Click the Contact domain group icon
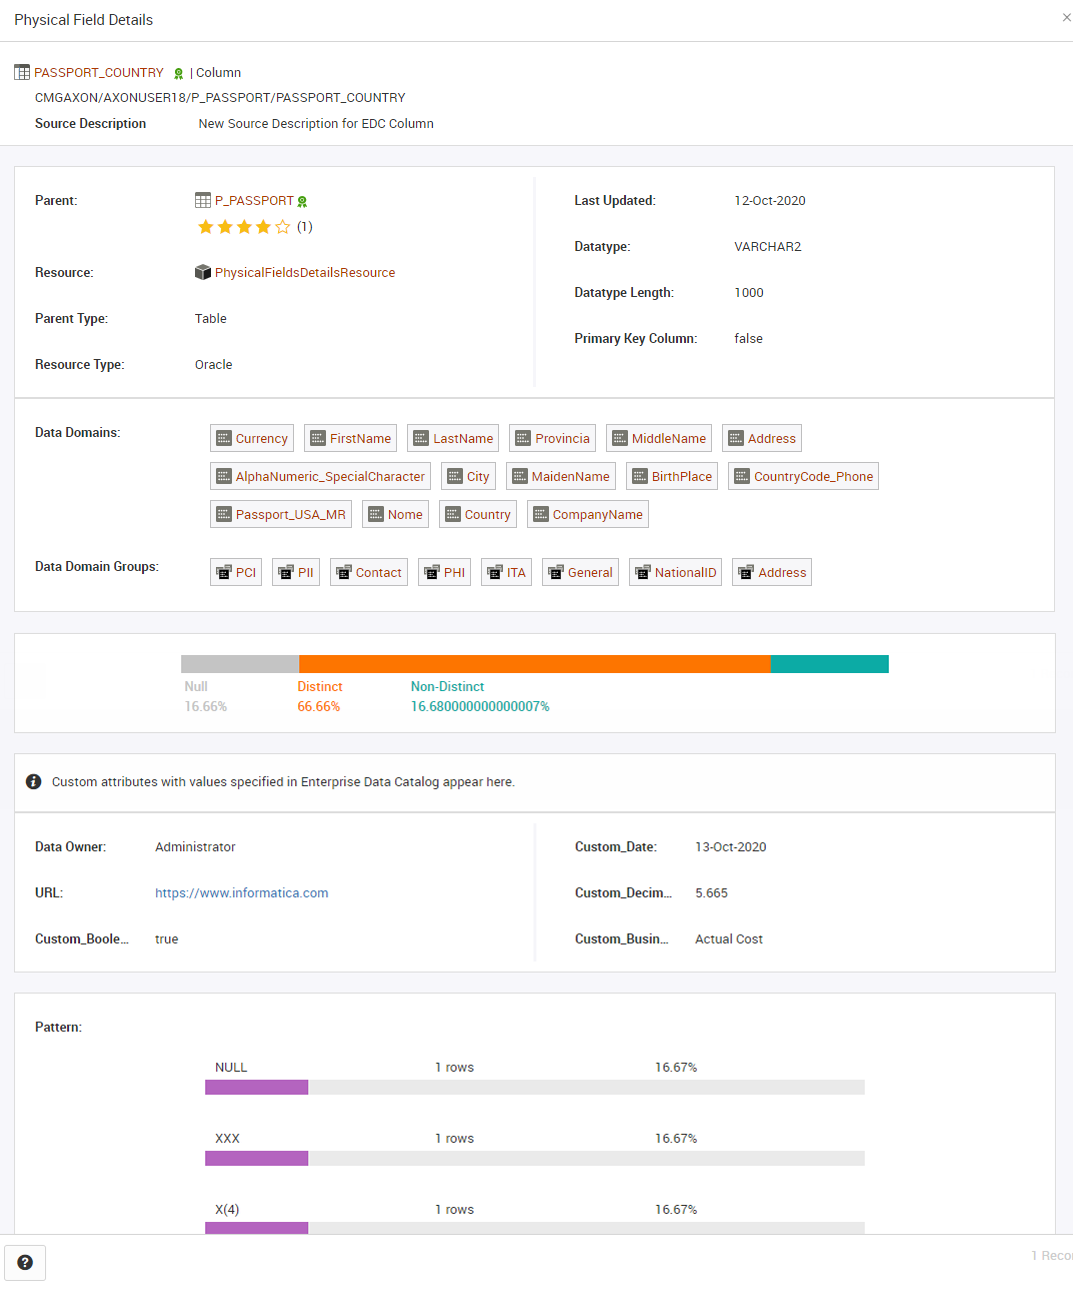 click(x=344, y=572)
